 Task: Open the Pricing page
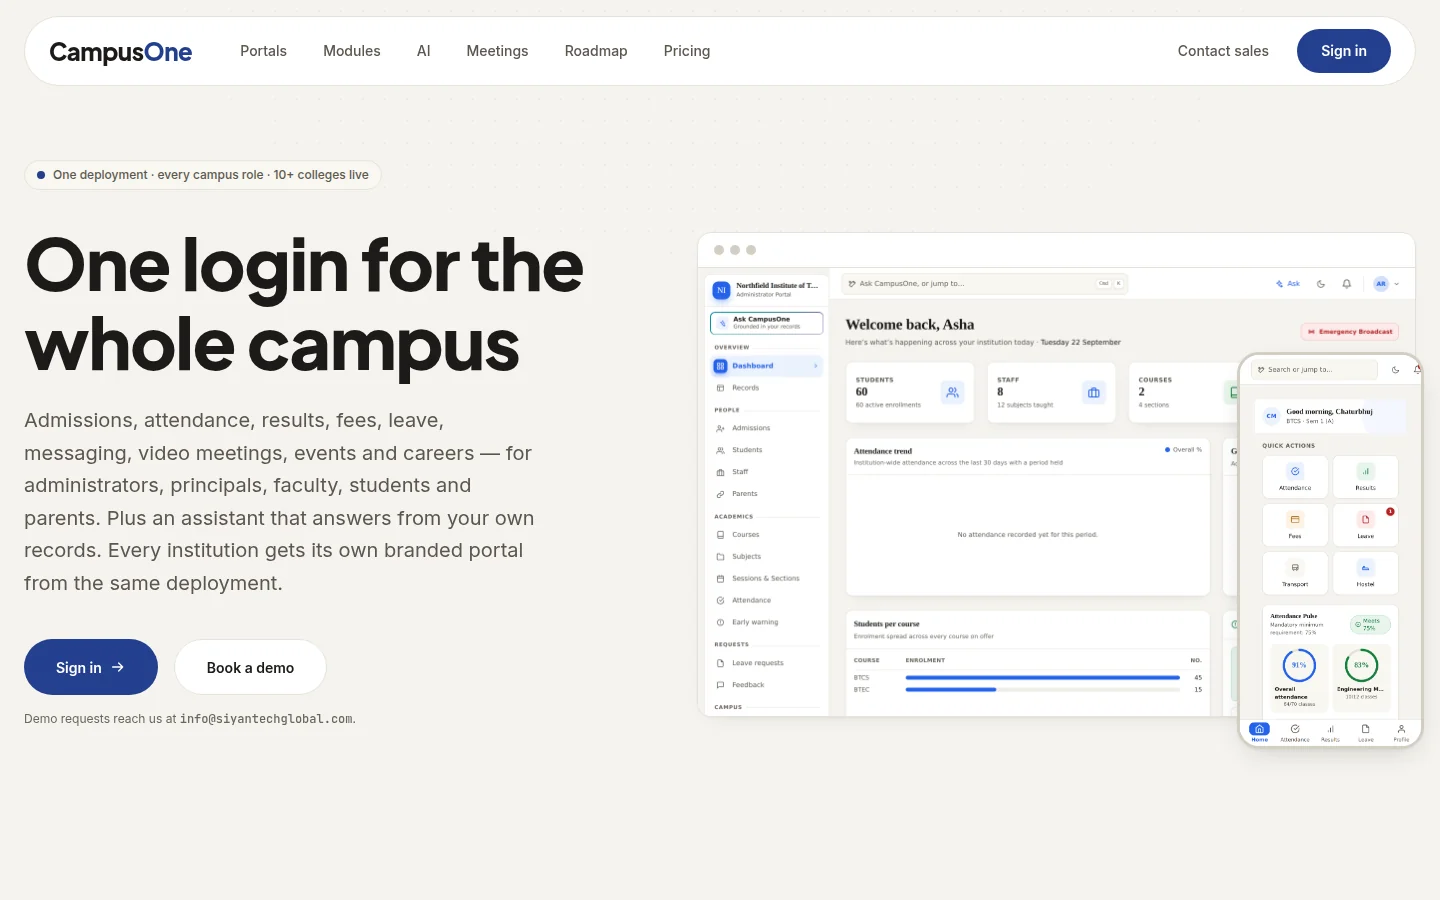click(x=687, y=51)
